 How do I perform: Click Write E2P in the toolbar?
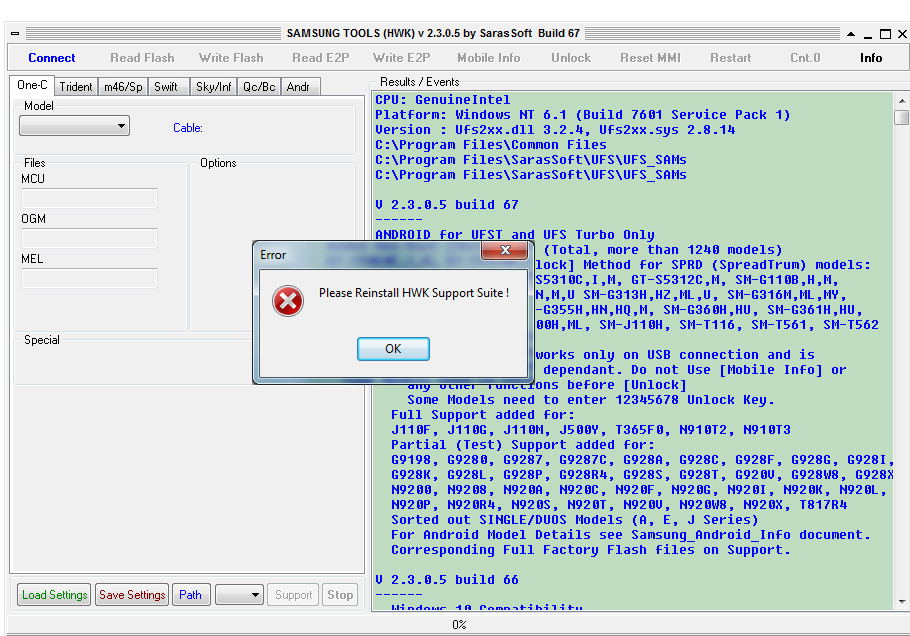401,58
